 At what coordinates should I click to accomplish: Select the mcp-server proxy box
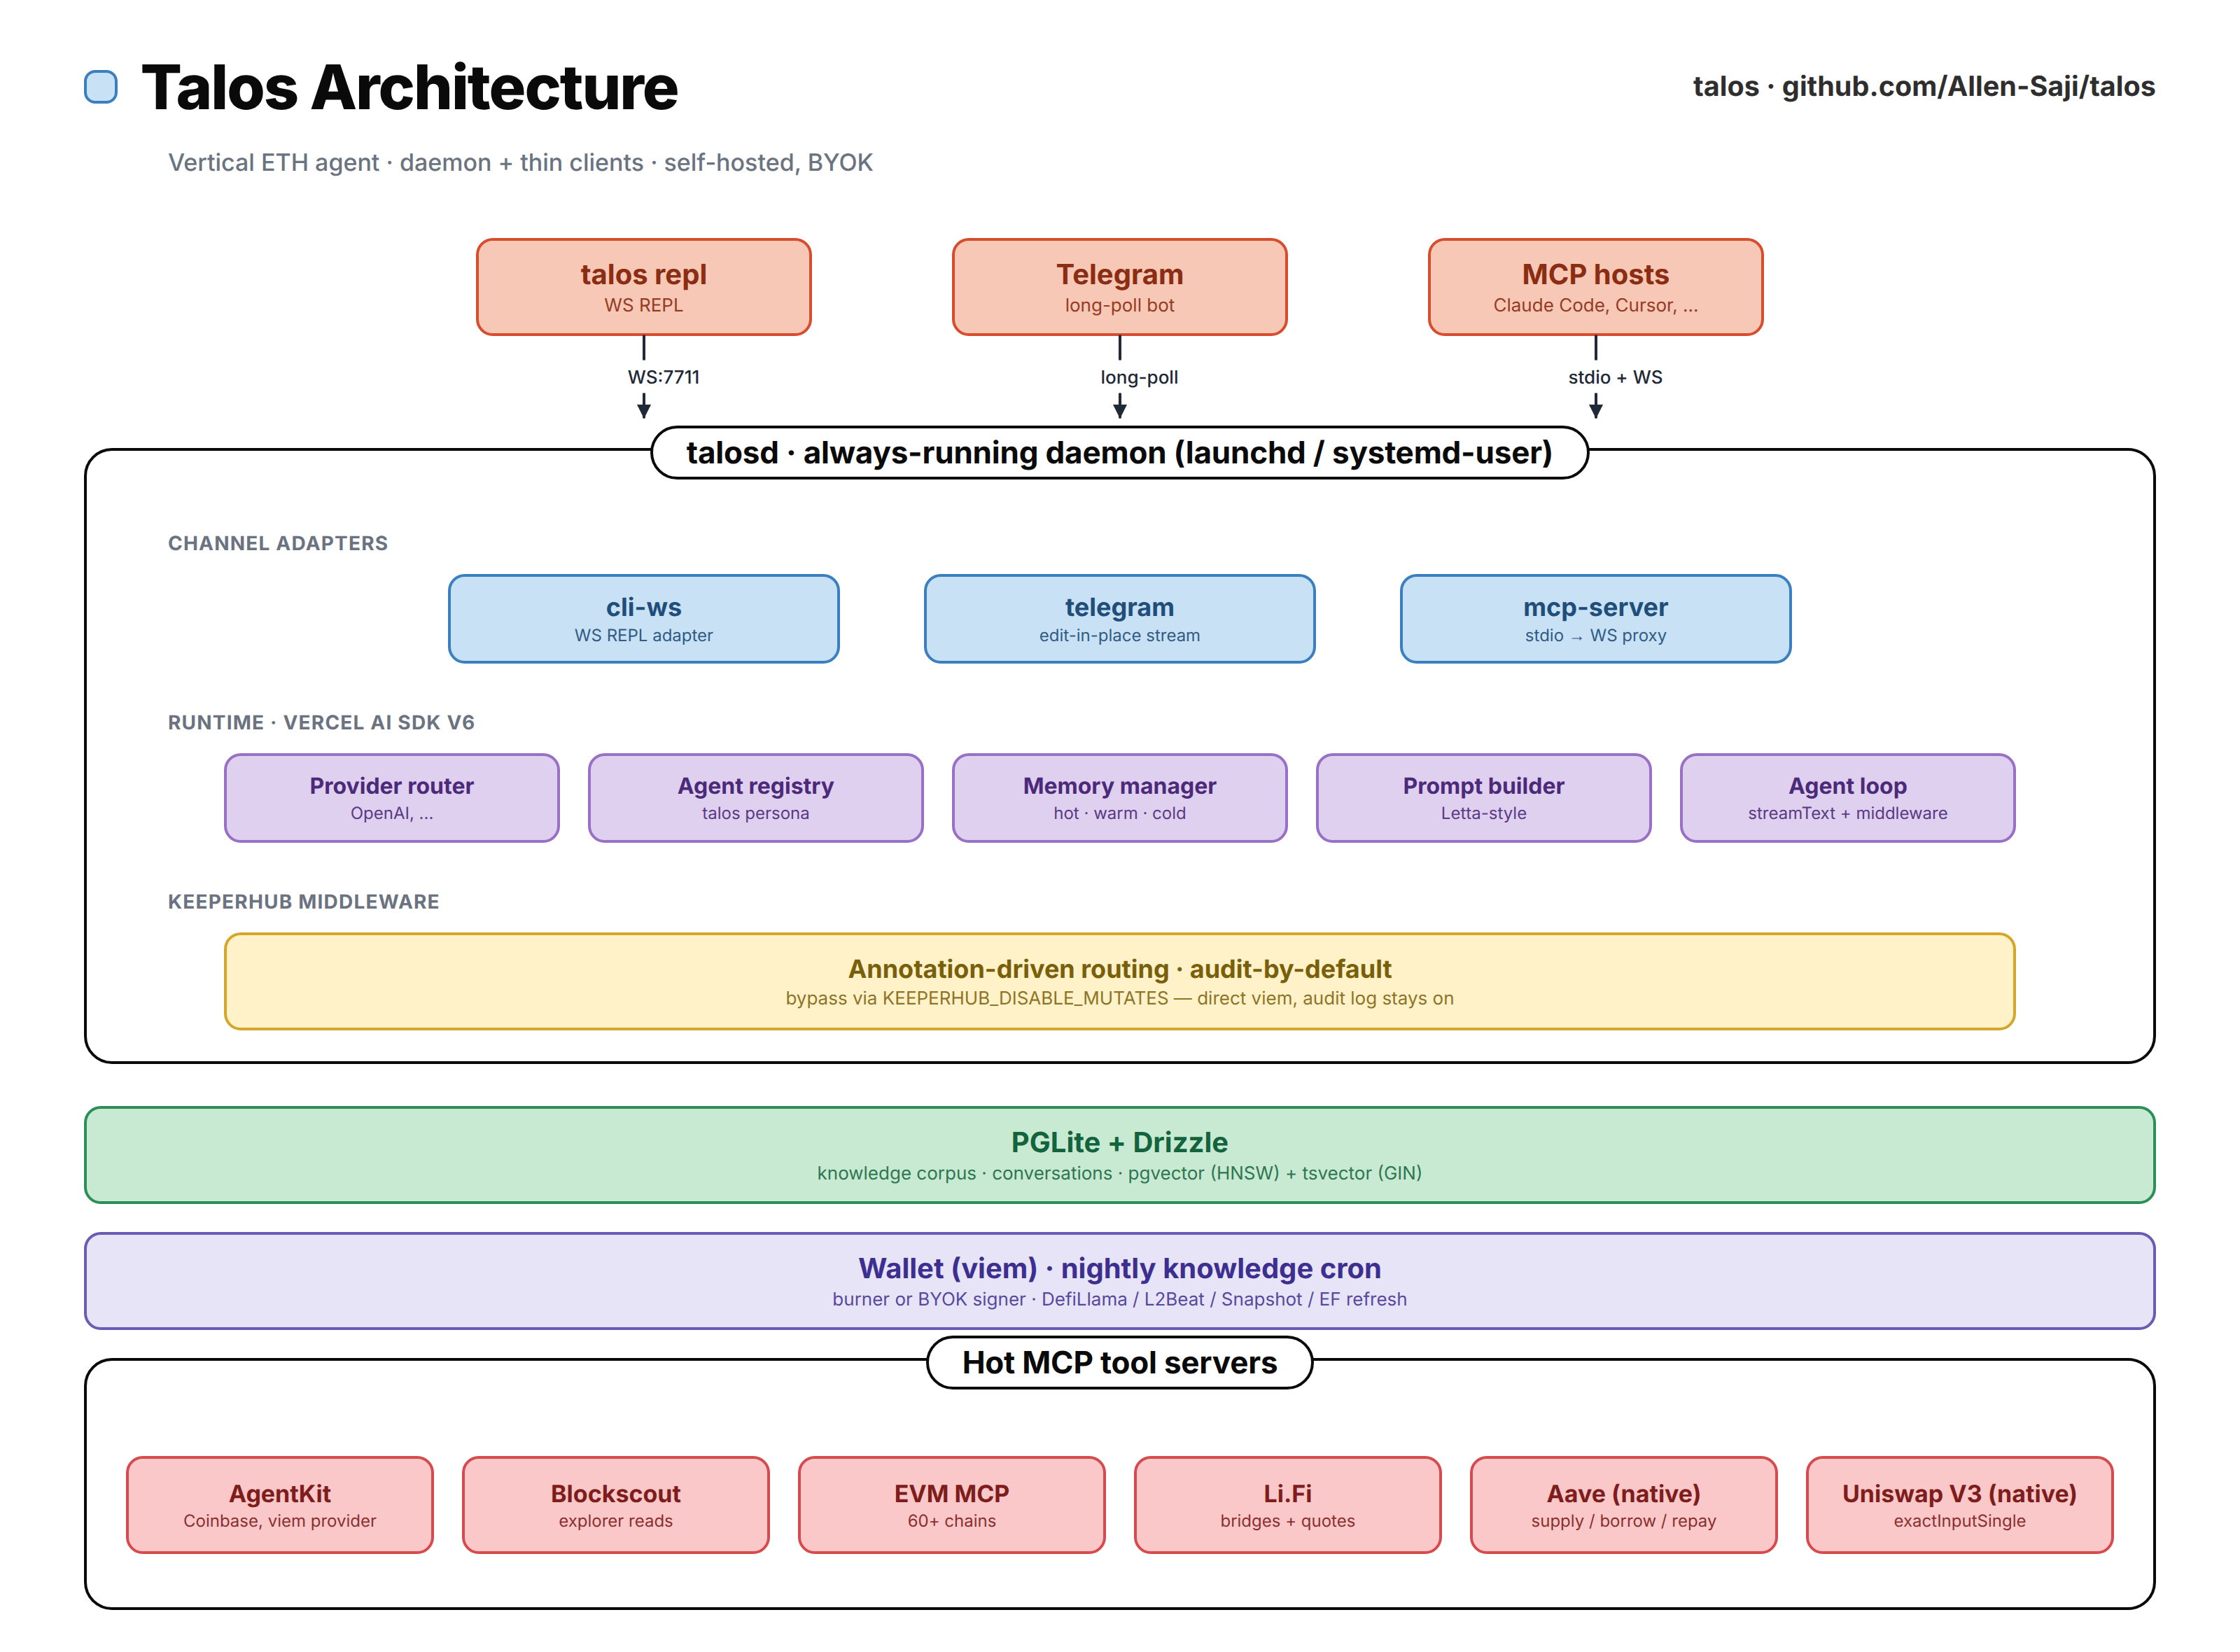1595,619
